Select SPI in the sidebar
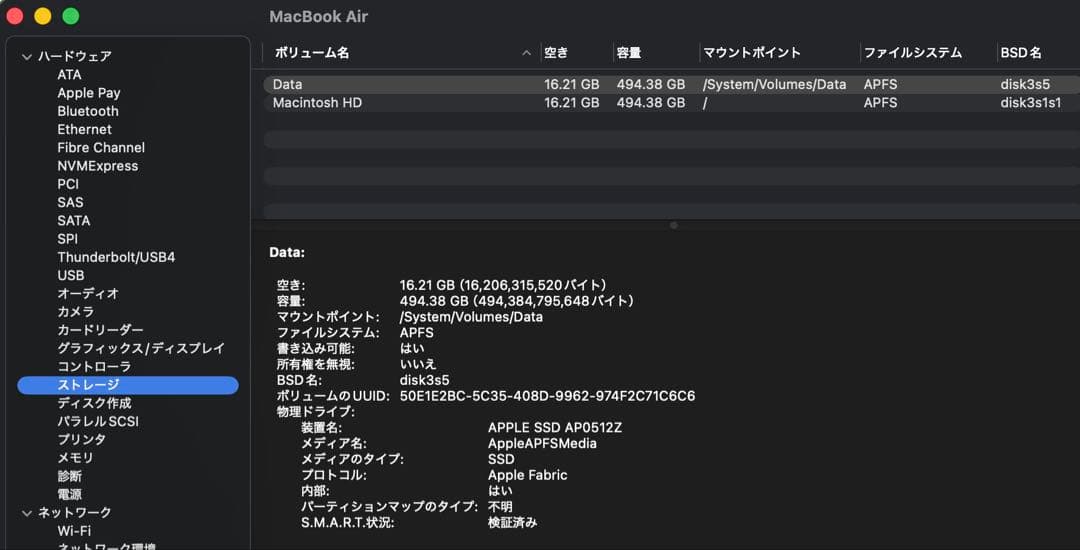 pos(68,239)
